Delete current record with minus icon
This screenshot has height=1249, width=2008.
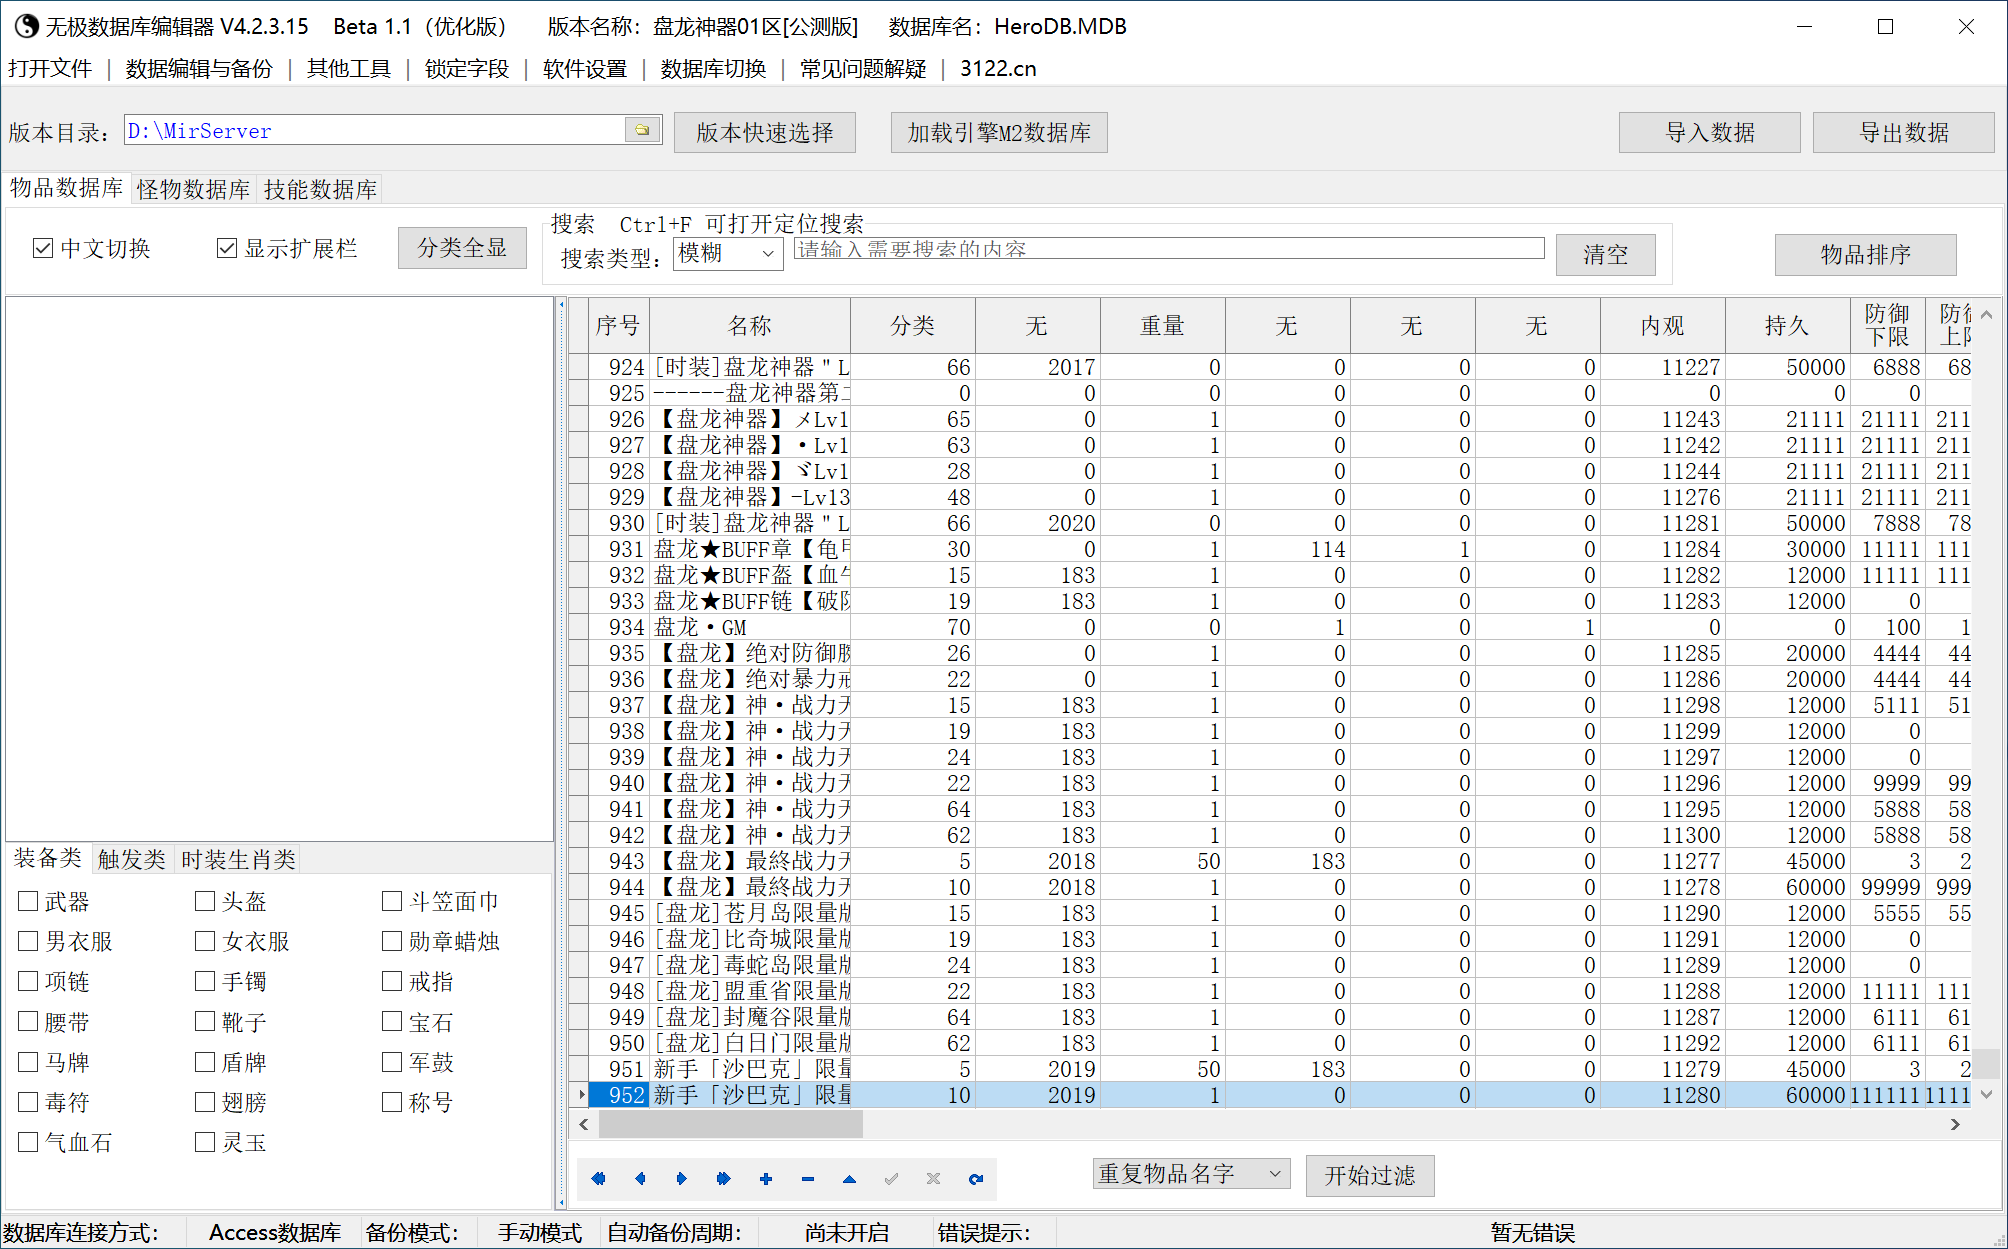(x=808, y=1179)
